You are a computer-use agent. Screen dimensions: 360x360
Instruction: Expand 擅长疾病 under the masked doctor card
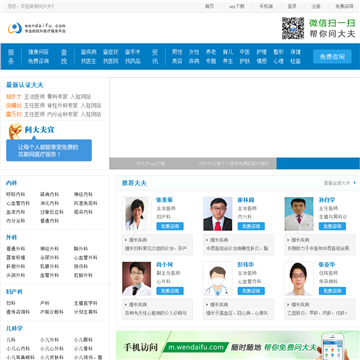(x=217, y=304)
